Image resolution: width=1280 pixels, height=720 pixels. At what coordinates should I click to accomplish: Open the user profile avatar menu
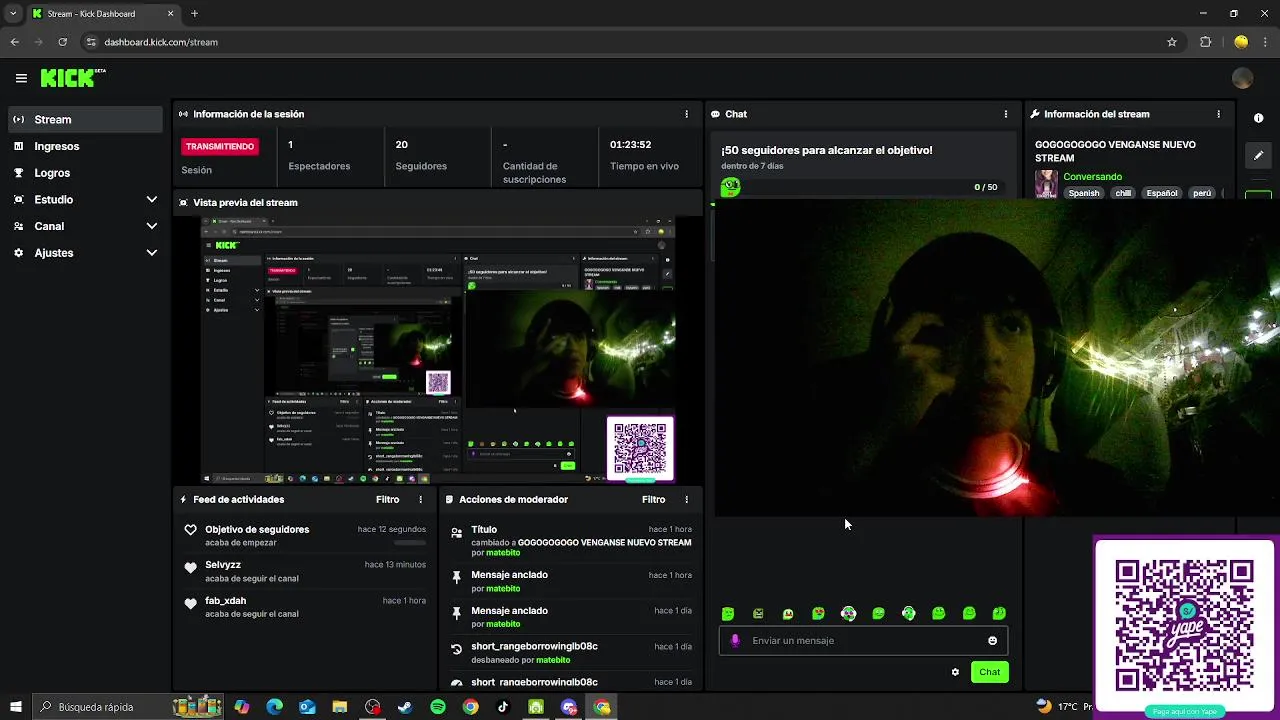[1242, 78]
